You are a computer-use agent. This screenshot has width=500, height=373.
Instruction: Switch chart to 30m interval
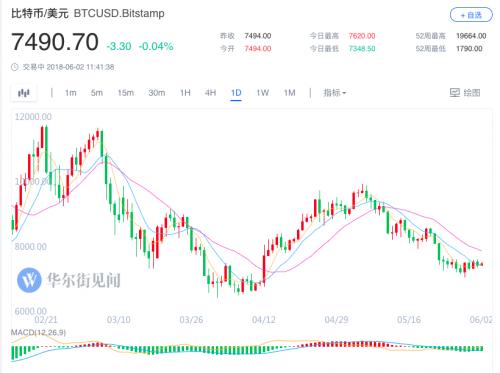157,93
